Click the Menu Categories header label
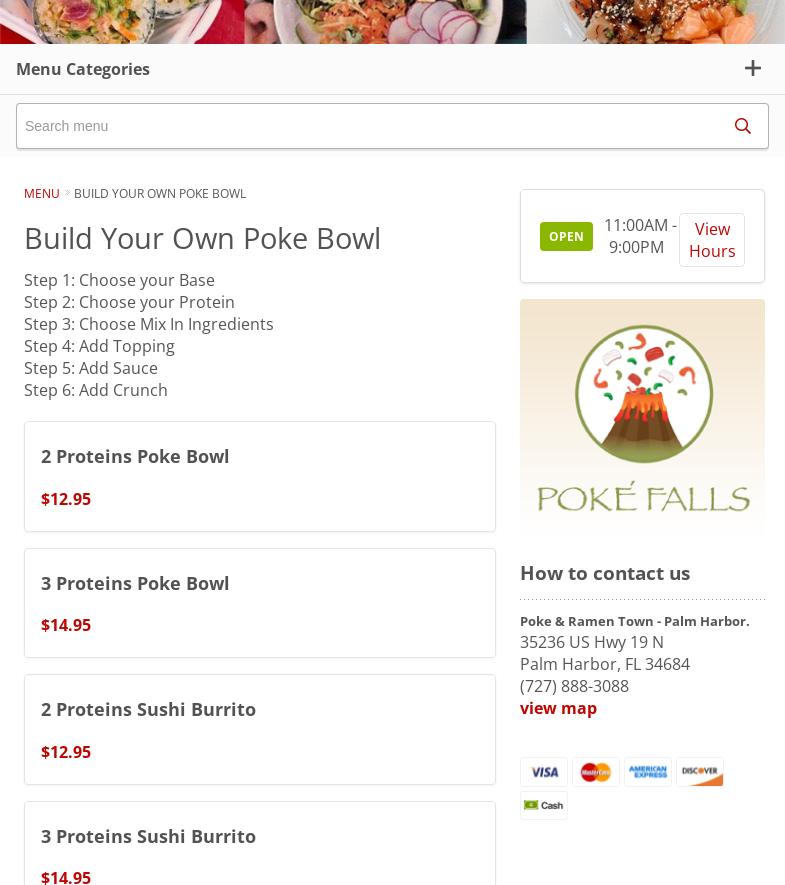The image size is (785, 885). click(83, 69)
